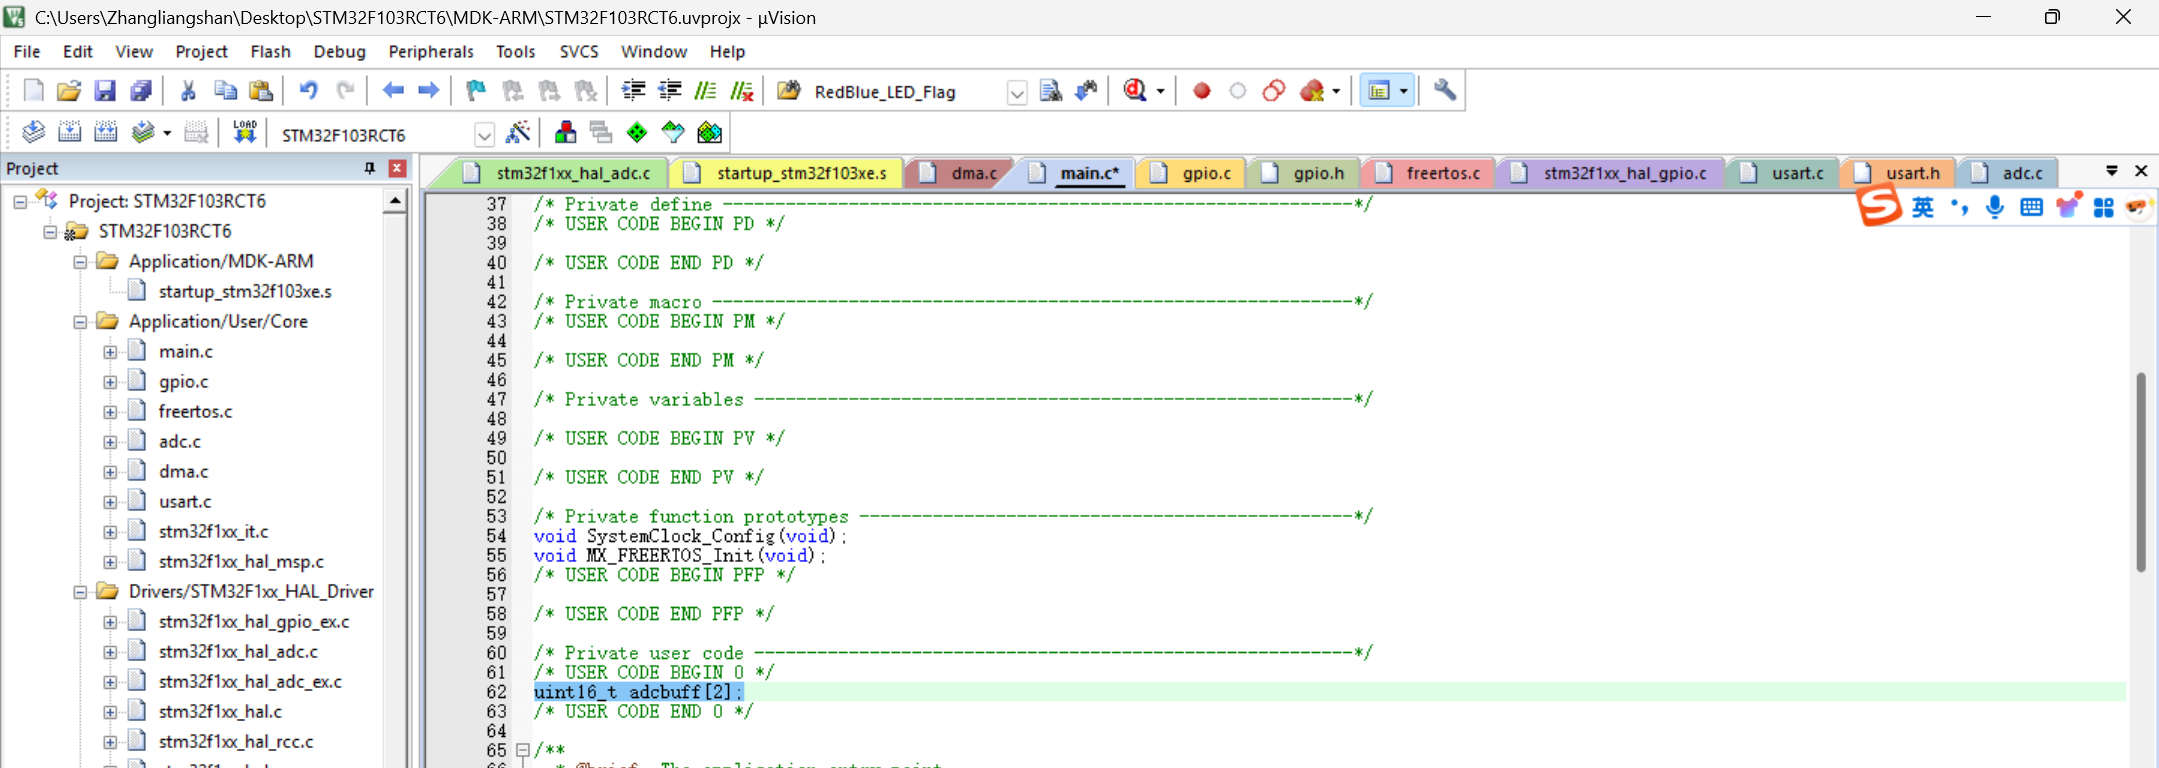Close the Project panel

point(397,168)
